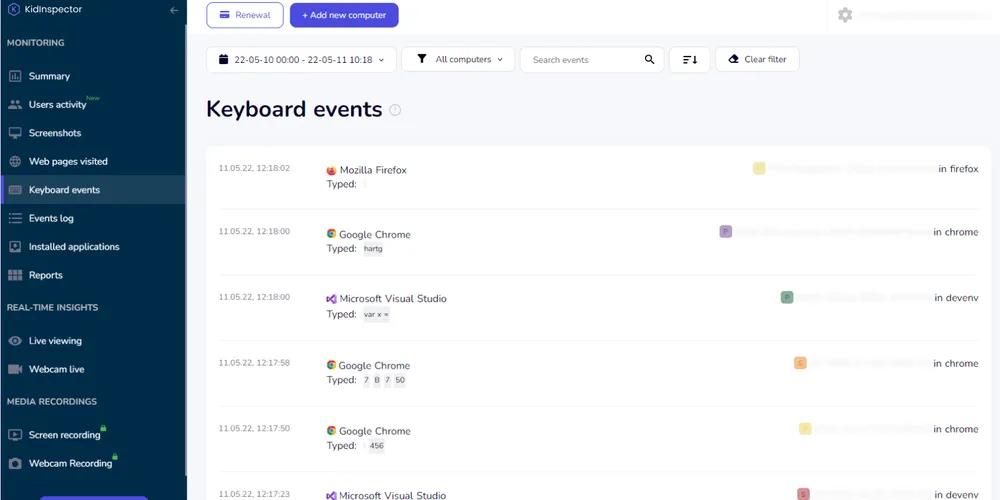Go to Users activity page
Image resolution: width=1000 pixels, height=500 pixels.
pos(57,105)
